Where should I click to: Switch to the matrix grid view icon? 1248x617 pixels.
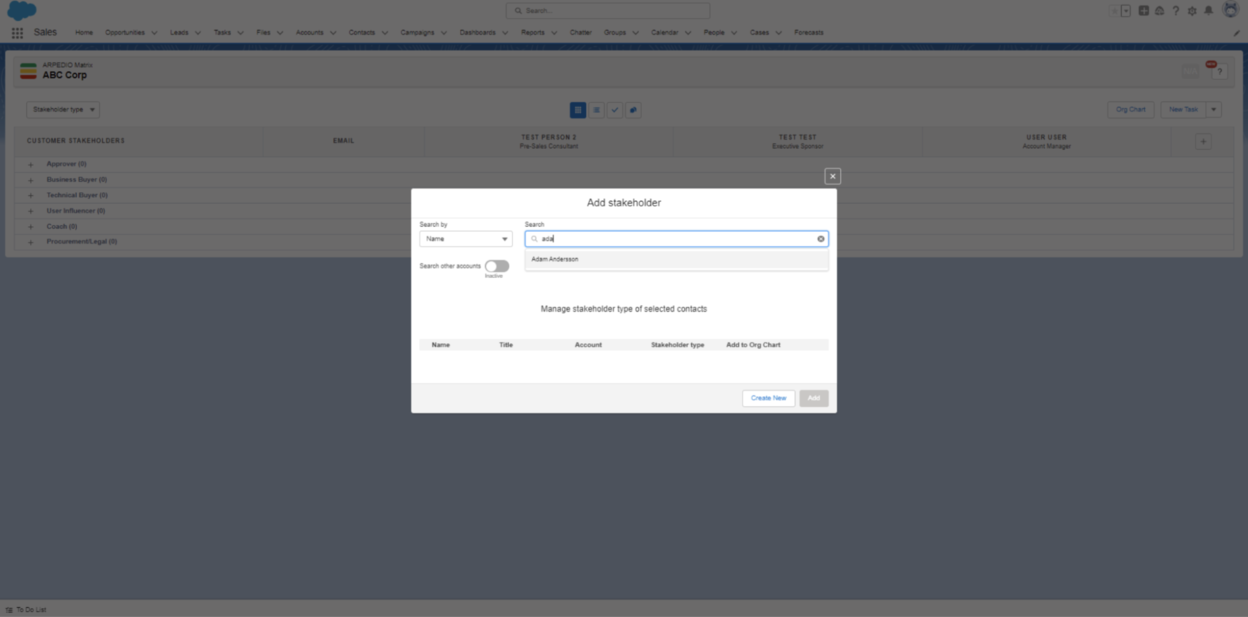point(578,110)
